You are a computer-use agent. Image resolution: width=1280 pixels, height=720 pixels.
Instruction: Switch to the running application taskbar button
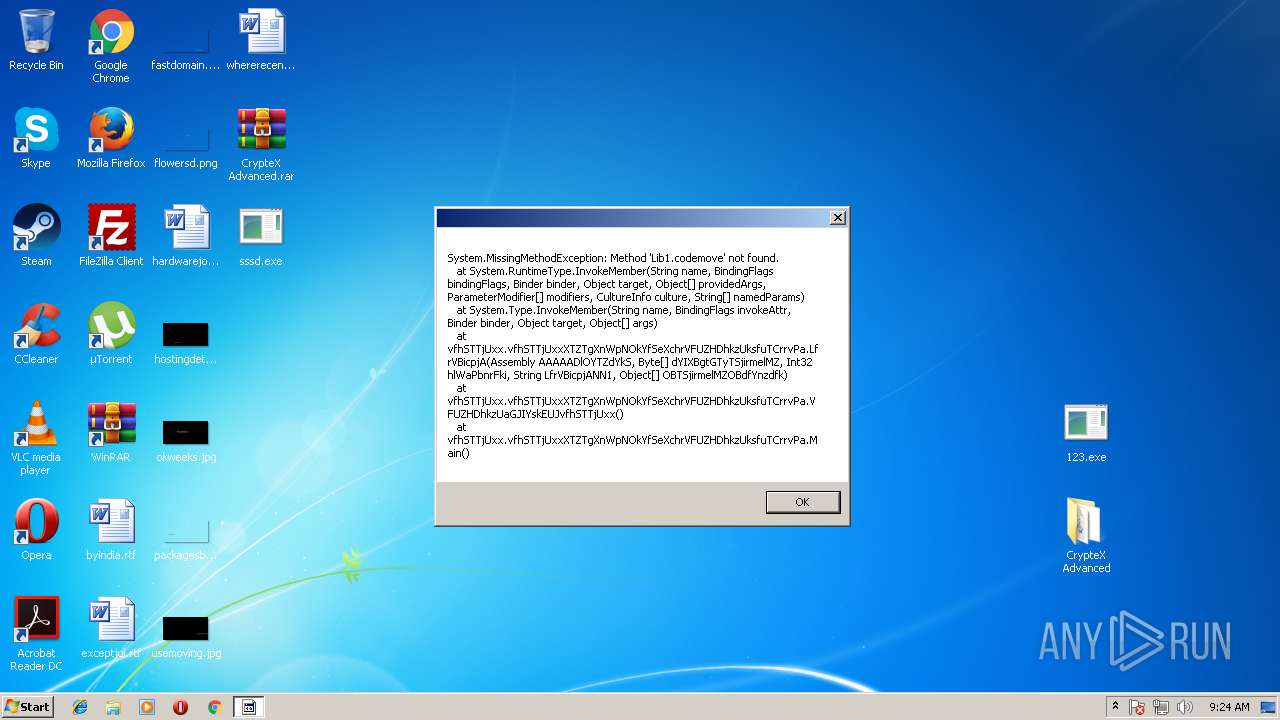249,707
